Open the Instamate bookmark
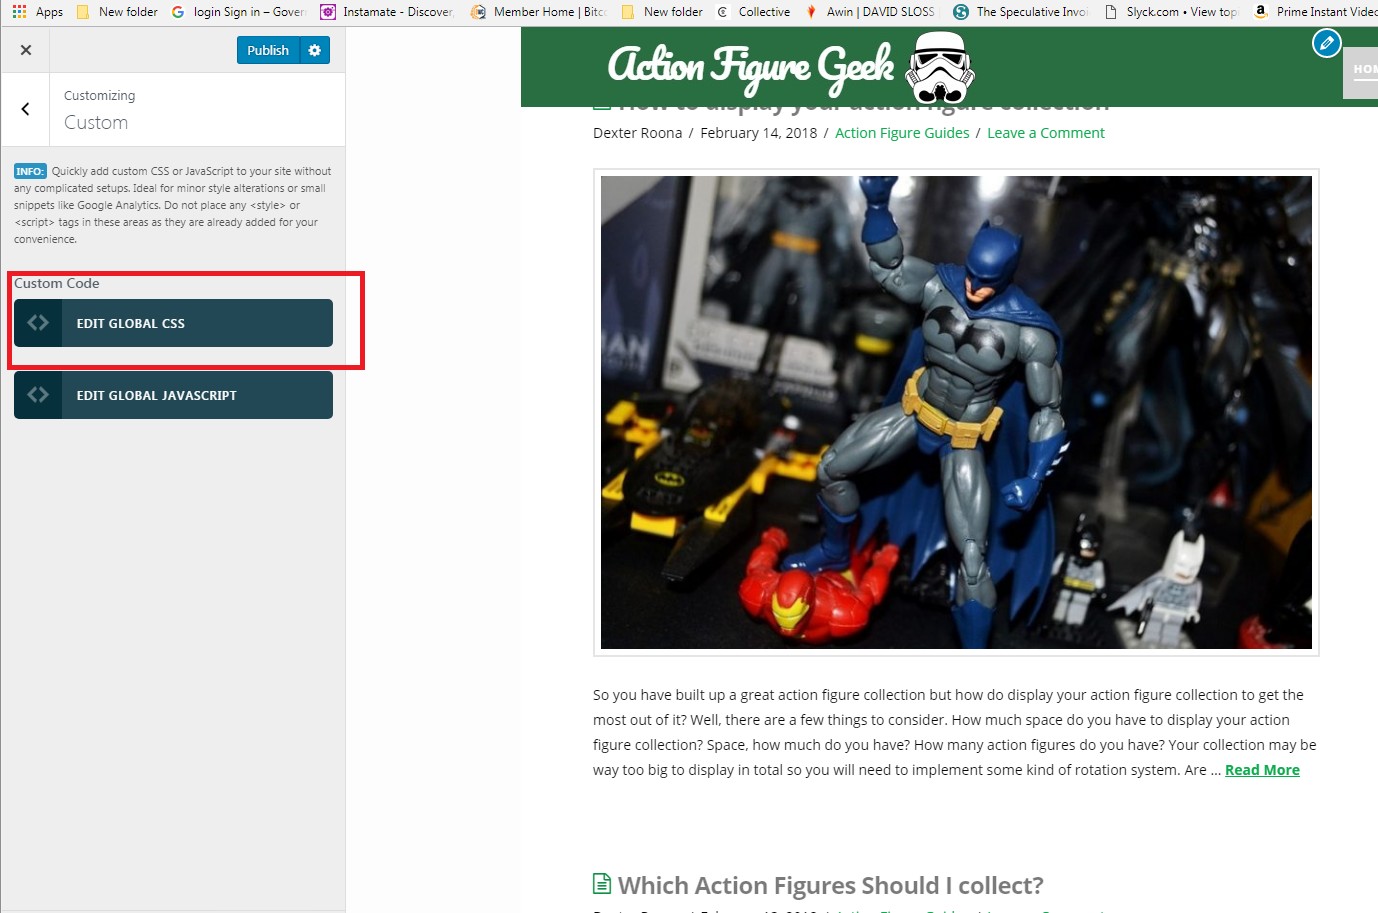 [x=387, y=12]
